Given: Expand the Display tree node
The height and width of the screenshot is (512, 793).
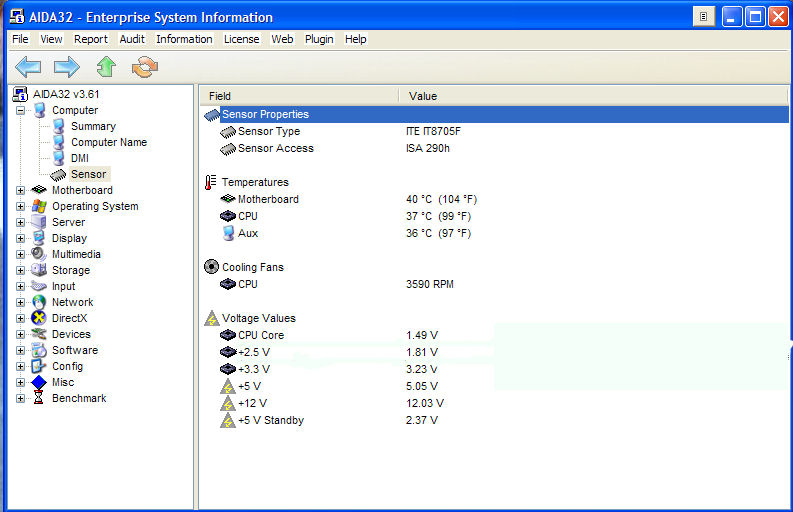Looking at the screenshot, I should click(x=20, y=238).
